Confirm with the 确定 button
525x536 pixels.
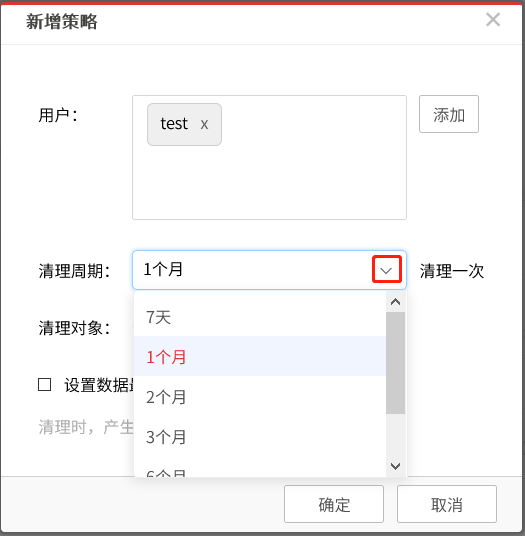[x=334, y=504]
